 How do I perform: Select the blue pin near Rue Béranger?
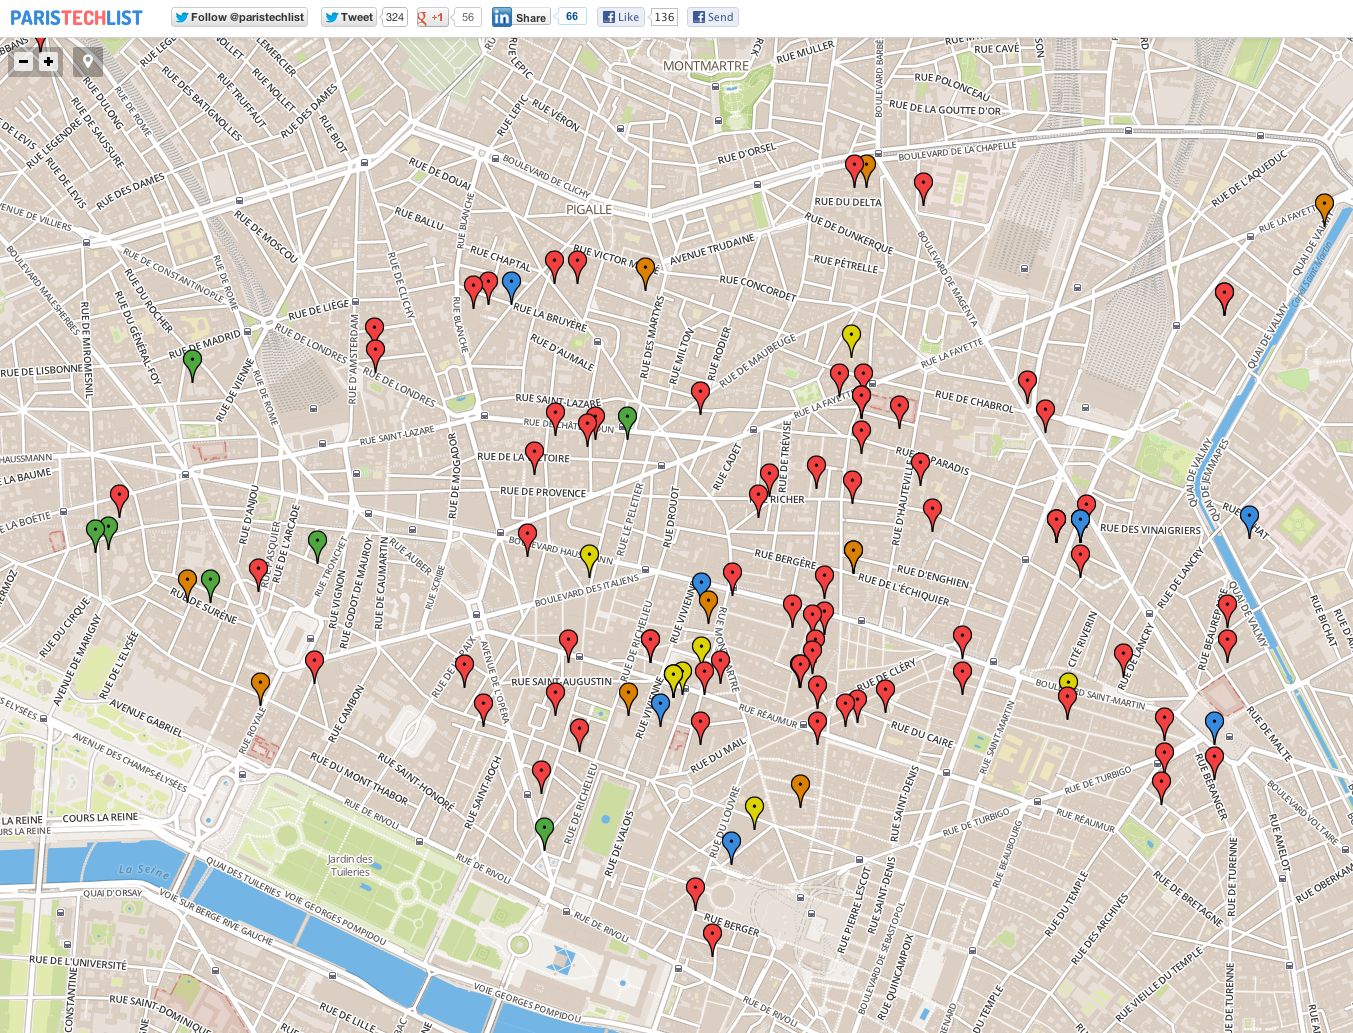point(1214,727)
